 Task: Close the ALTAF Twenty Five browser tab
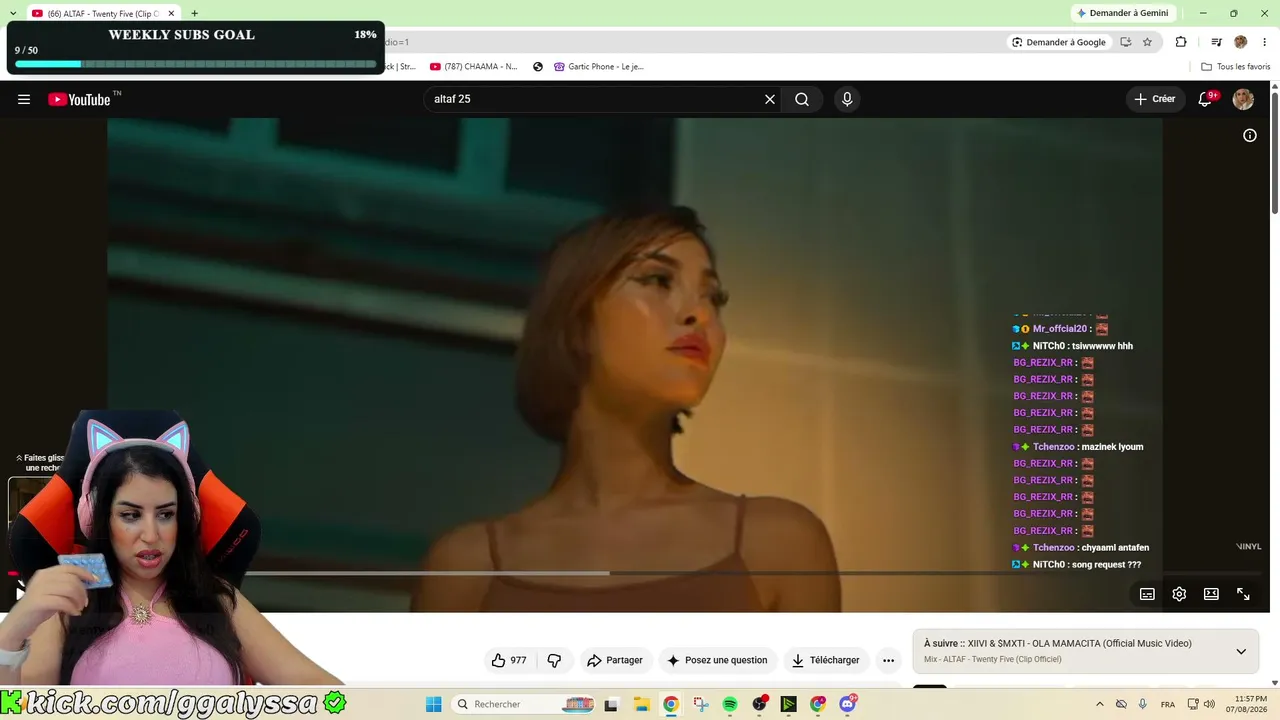(171, 14)
